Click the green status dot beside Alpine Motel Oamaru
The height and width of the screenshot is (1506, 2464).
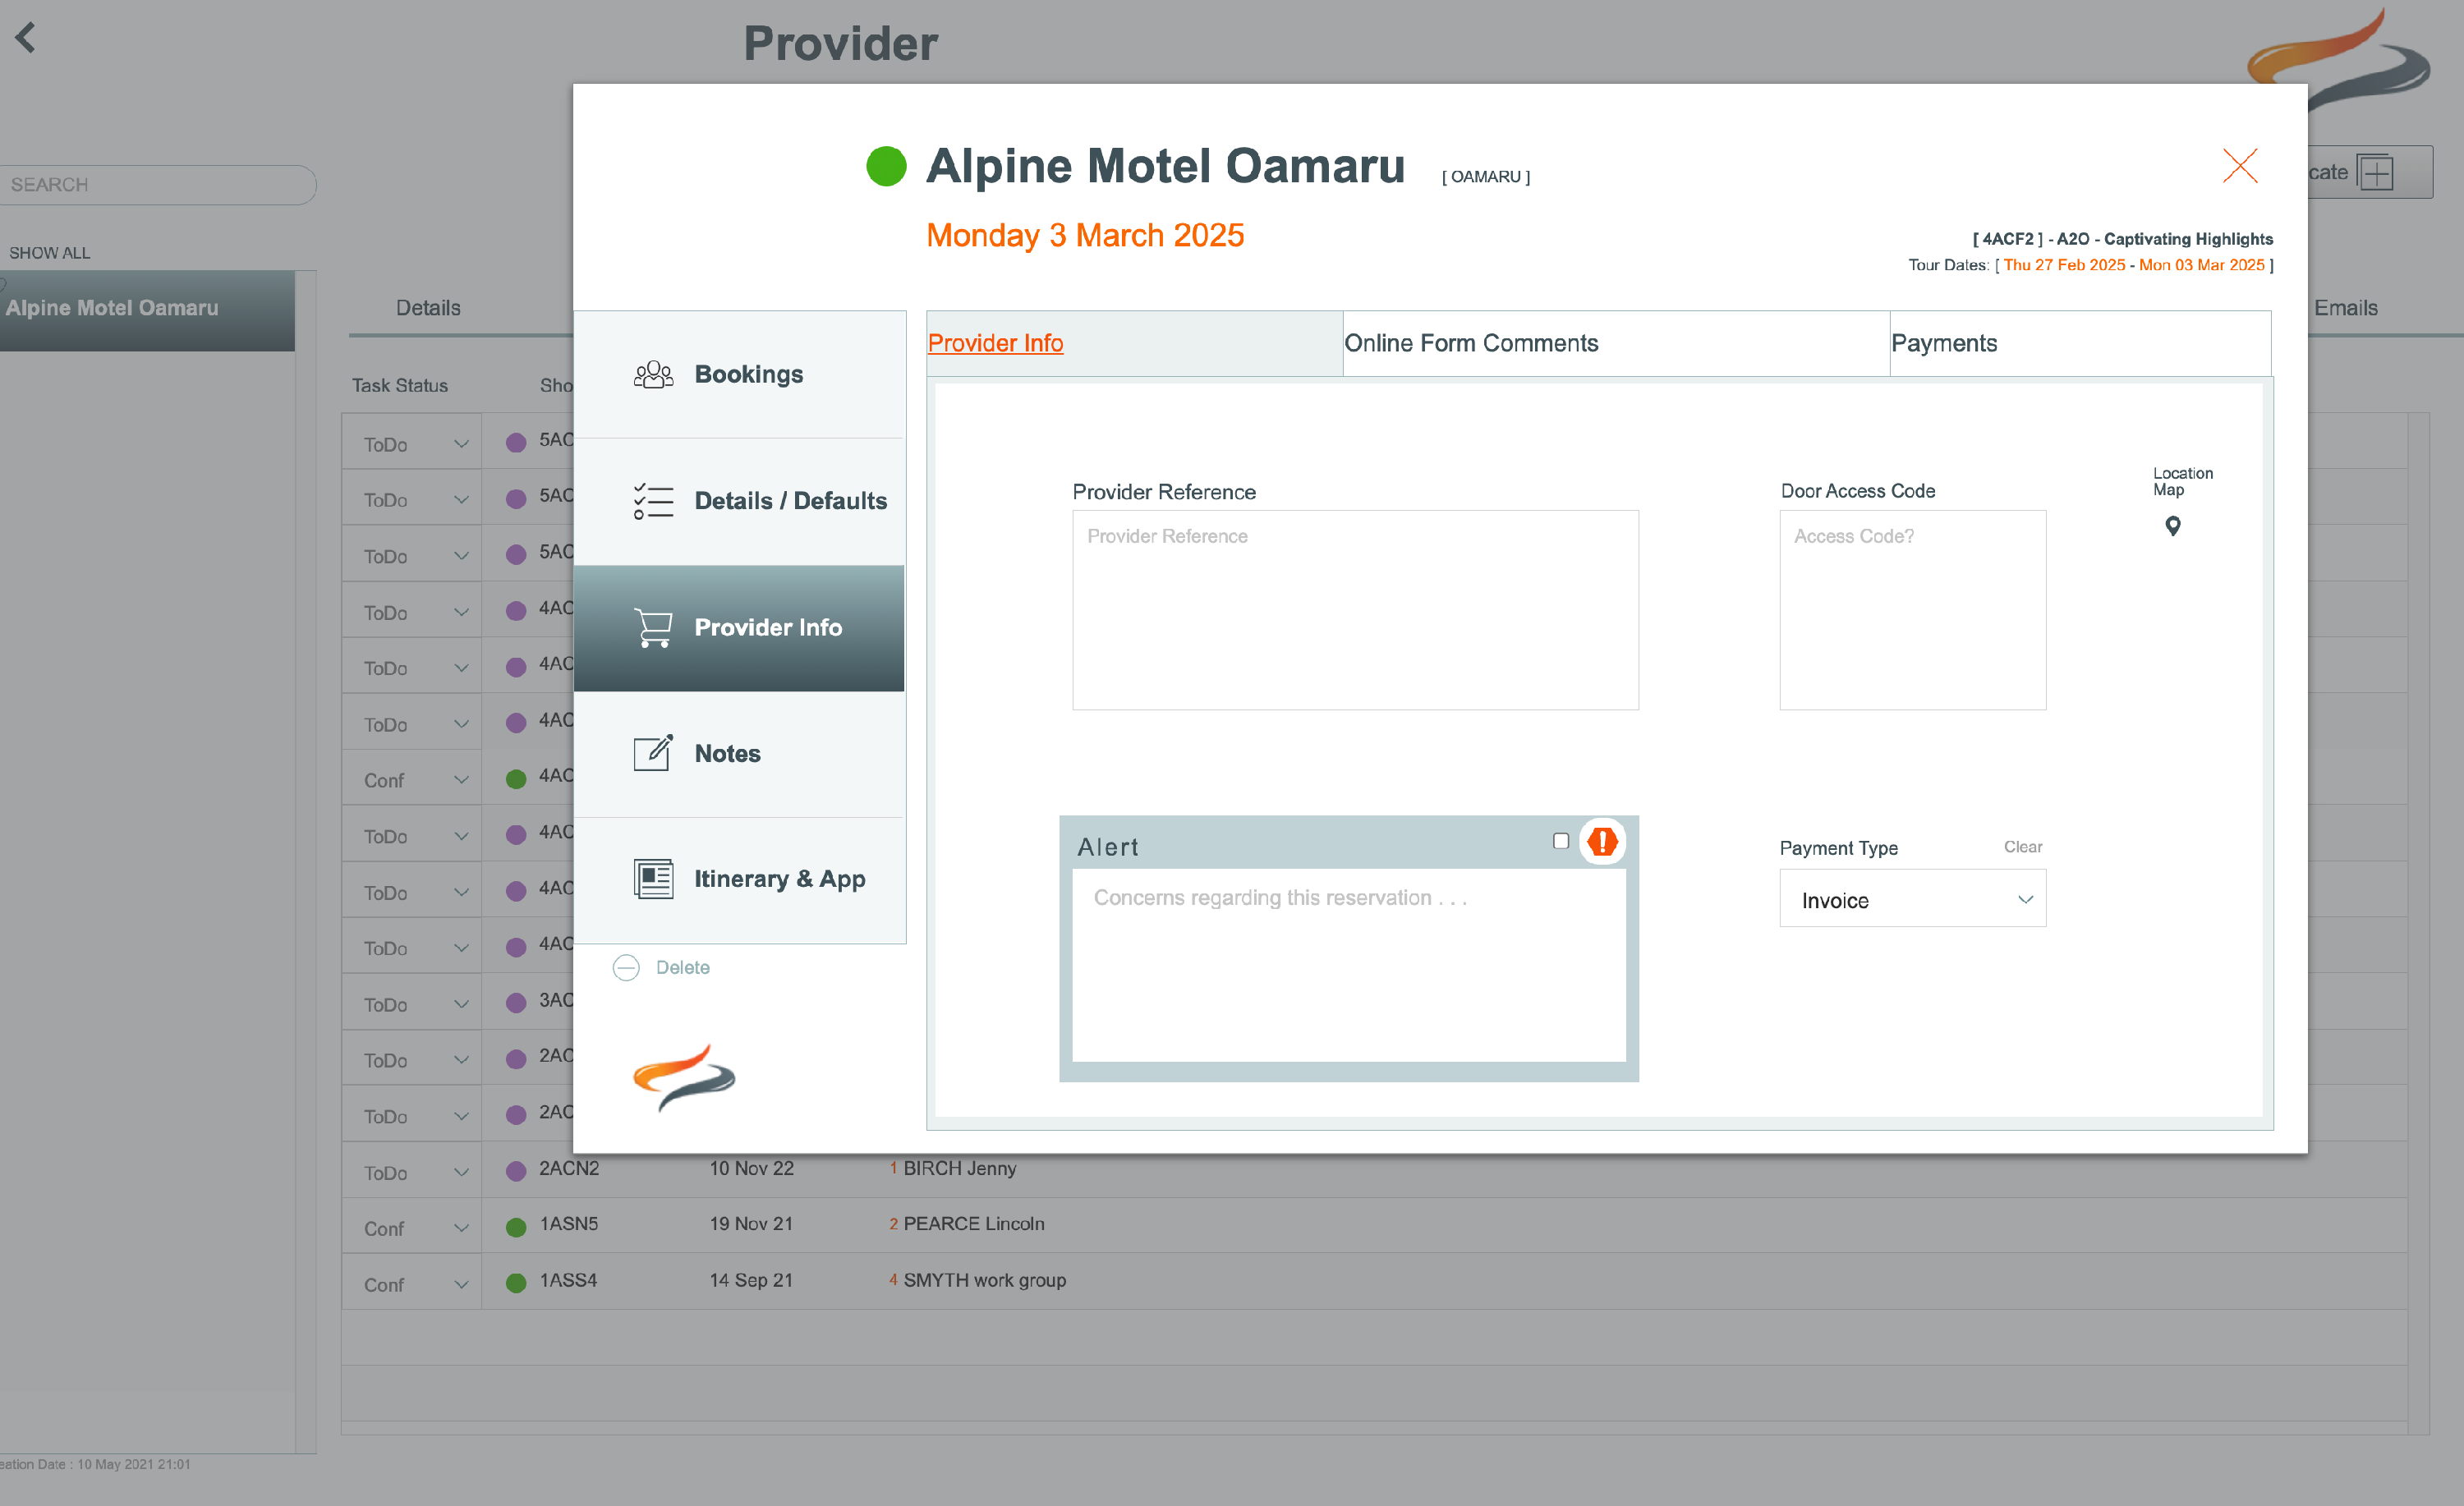tap(886, 166)
